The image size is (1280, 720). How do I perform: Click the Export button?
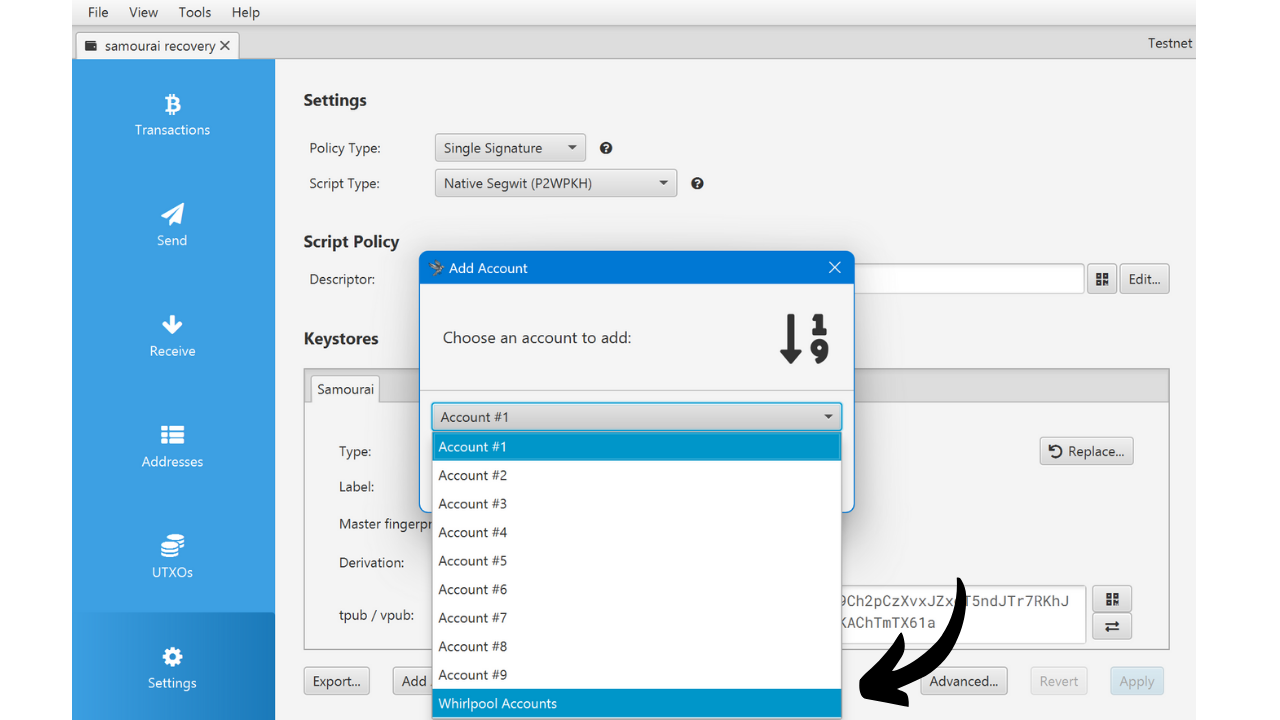point(336,681)
